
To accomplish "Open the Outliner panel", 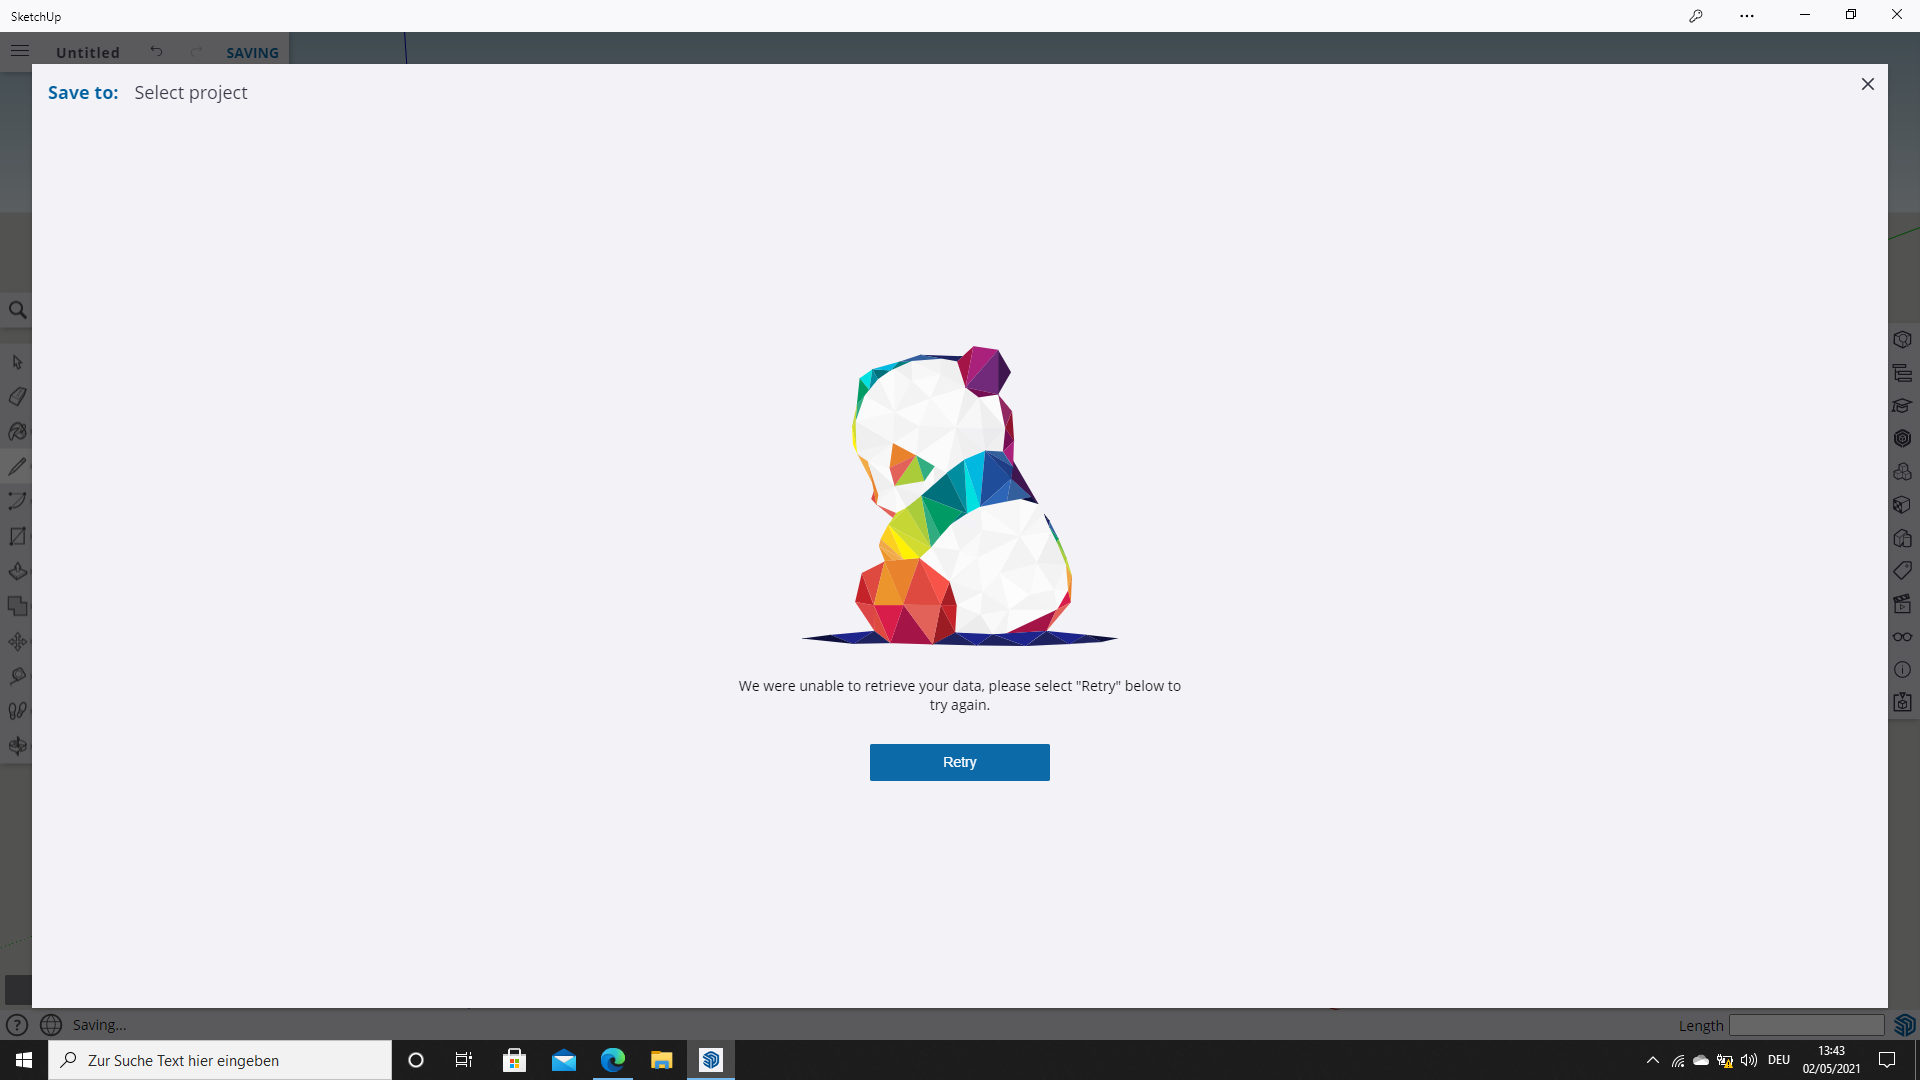I will tap(1902, 373).
